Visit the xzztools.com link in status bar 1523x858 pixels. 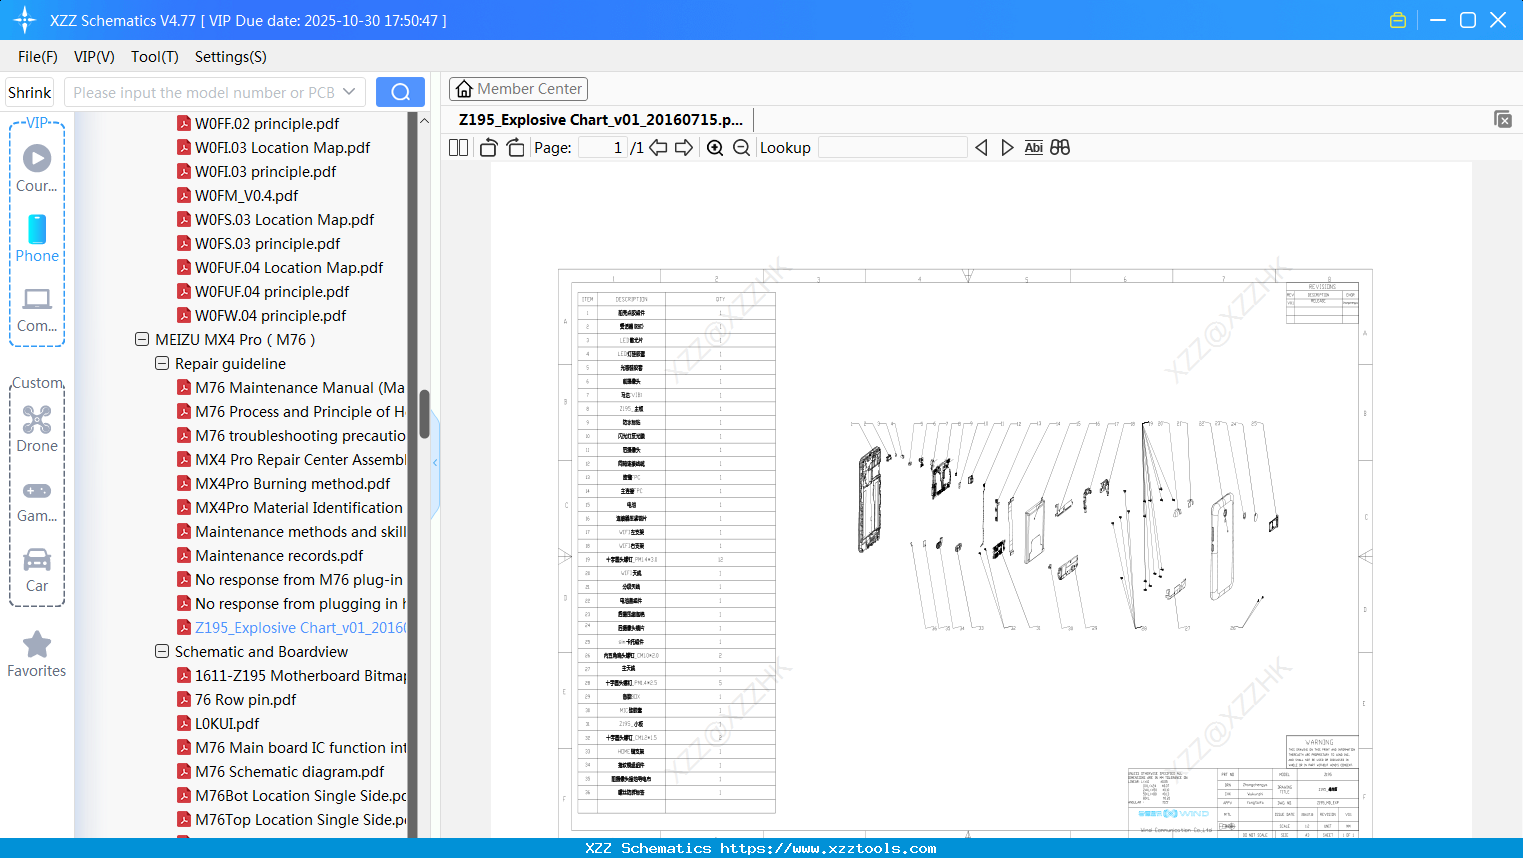point(828,848)
